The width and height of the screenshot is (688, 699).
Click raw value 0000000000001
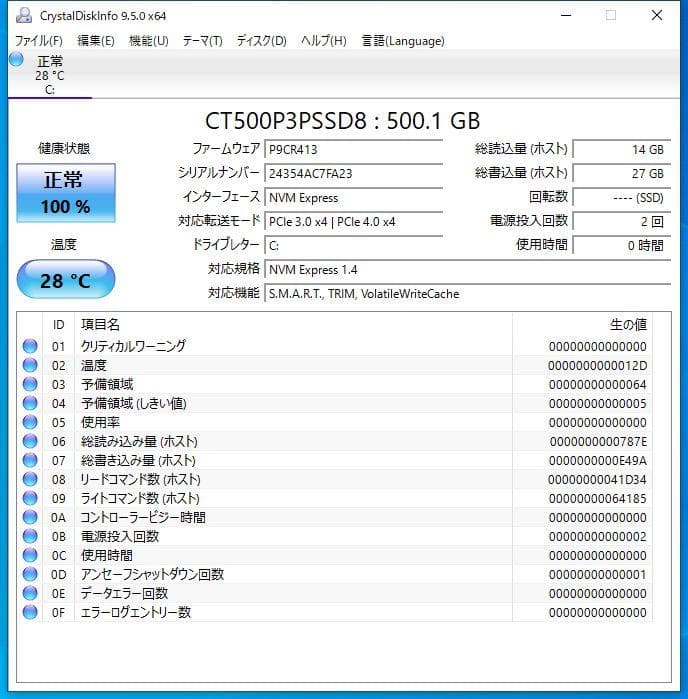coord(597,575)
